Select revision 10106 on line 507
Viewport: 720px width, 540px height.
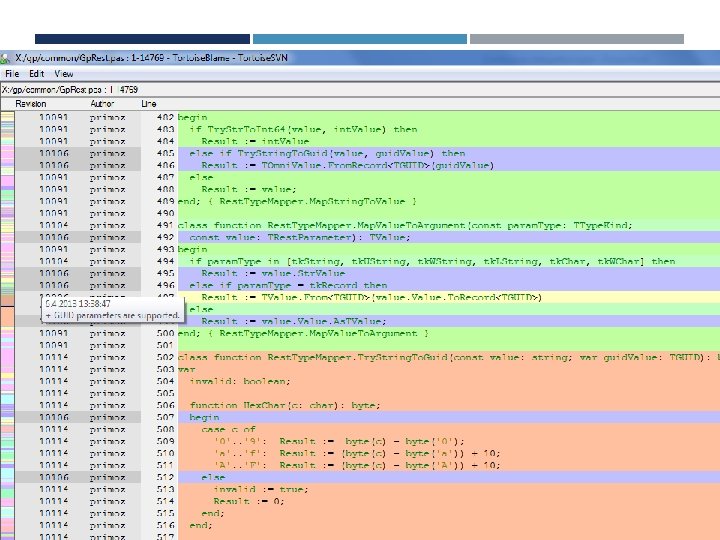[x=53, y=417]
